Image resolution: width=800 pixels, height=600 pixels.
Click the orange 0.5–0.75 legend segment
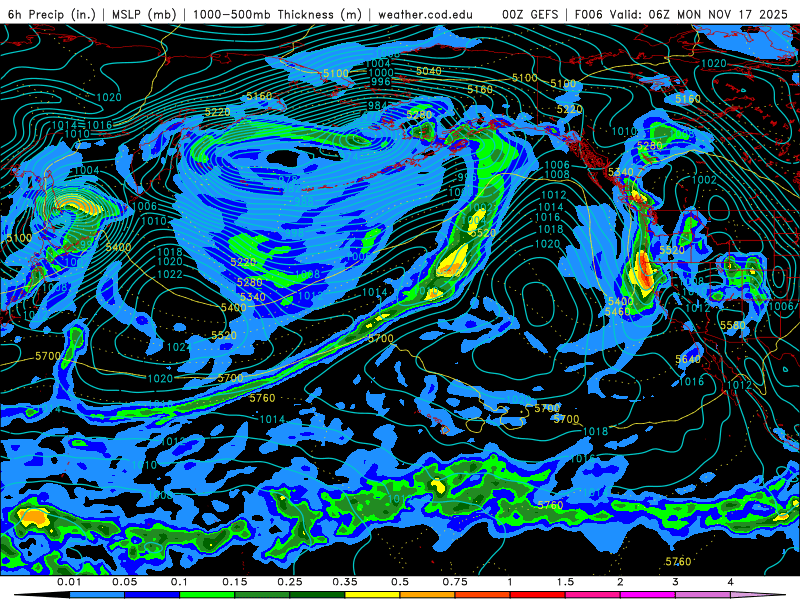coord(428,595)
